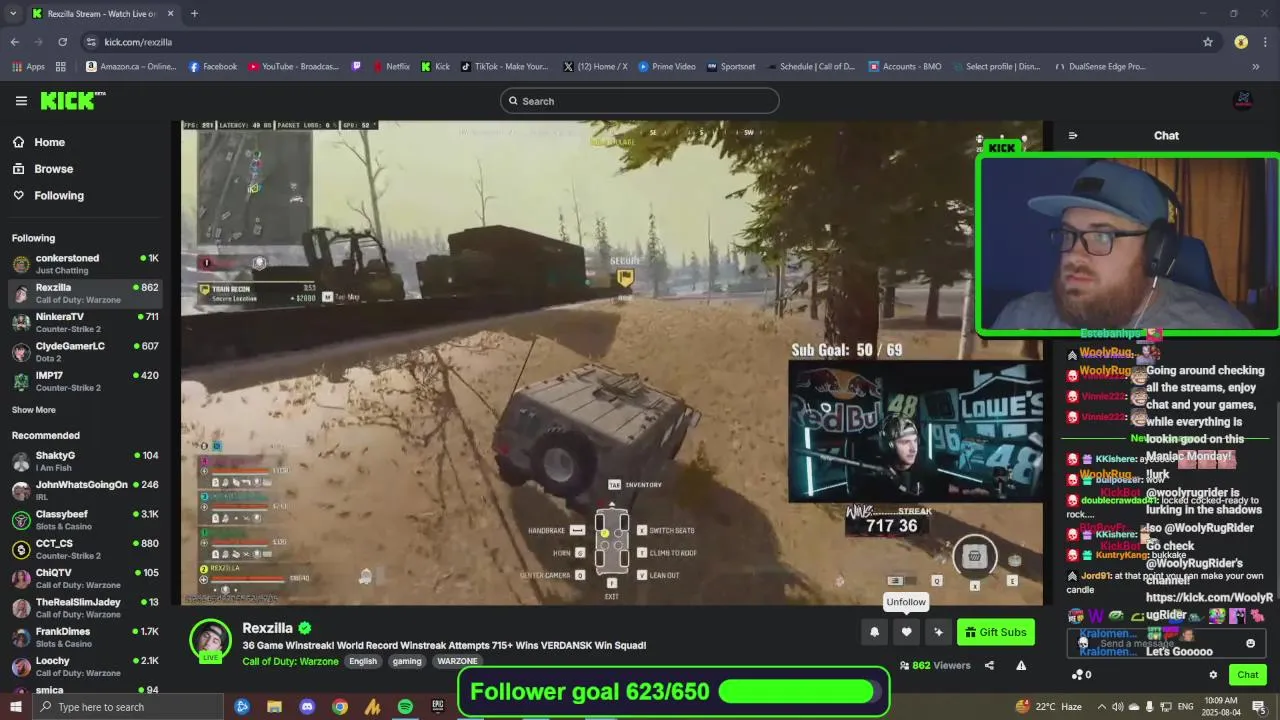Open FrankDimes recommended channel
This screenshot has height=720, width=1280.
[x=85, y=637]
